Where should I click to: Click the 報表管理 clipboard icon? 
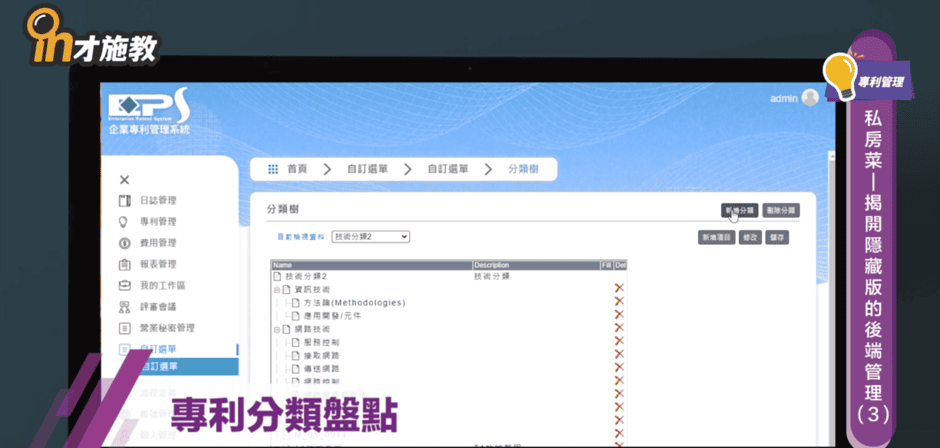[124, 264]
